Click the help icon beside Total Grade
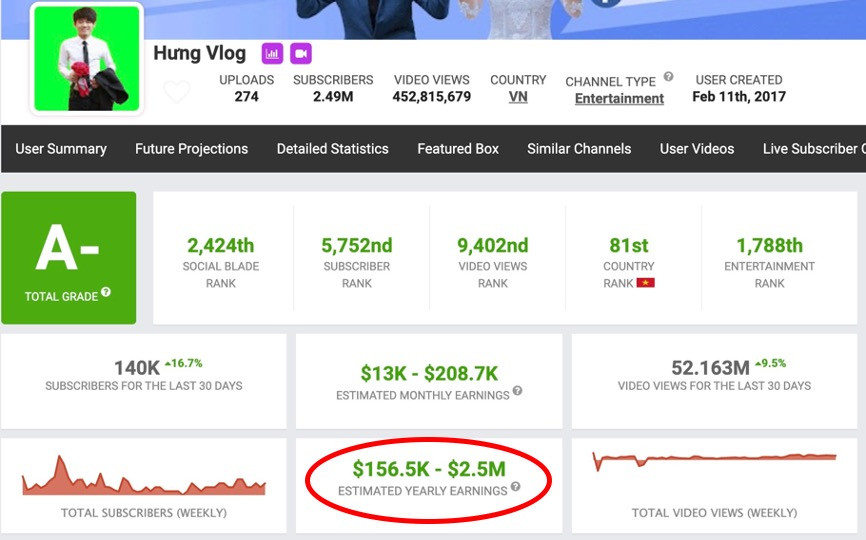The height and width of the screenshot is (540, 866). (x=106, y=293)
